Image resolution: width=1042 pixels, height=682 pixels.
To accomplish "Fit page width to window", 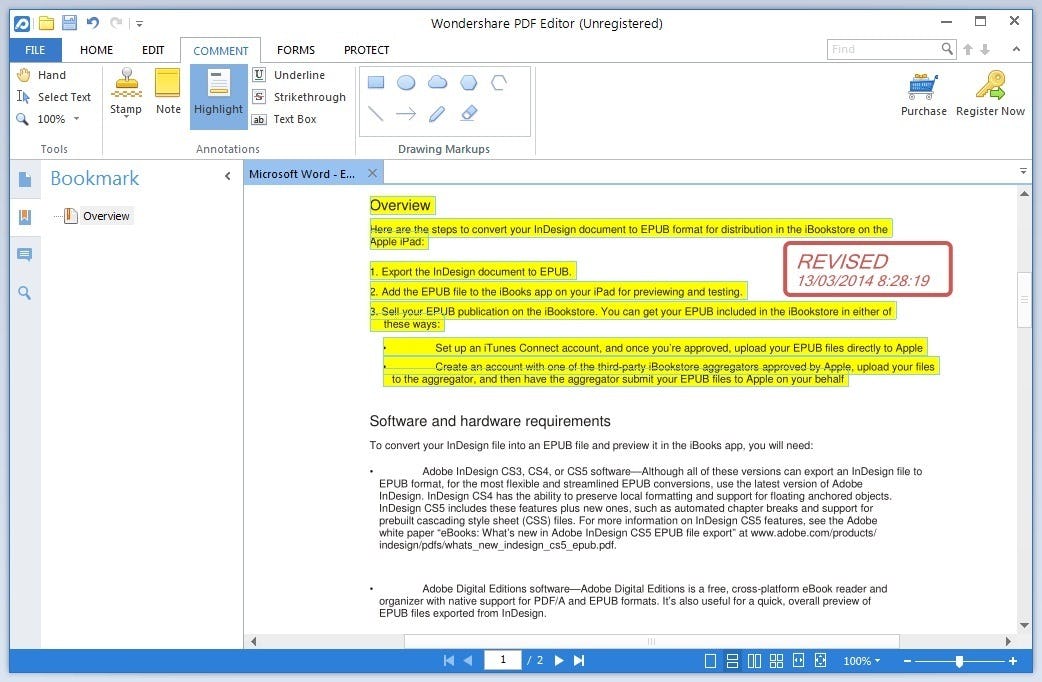I will tap(799, 661).
